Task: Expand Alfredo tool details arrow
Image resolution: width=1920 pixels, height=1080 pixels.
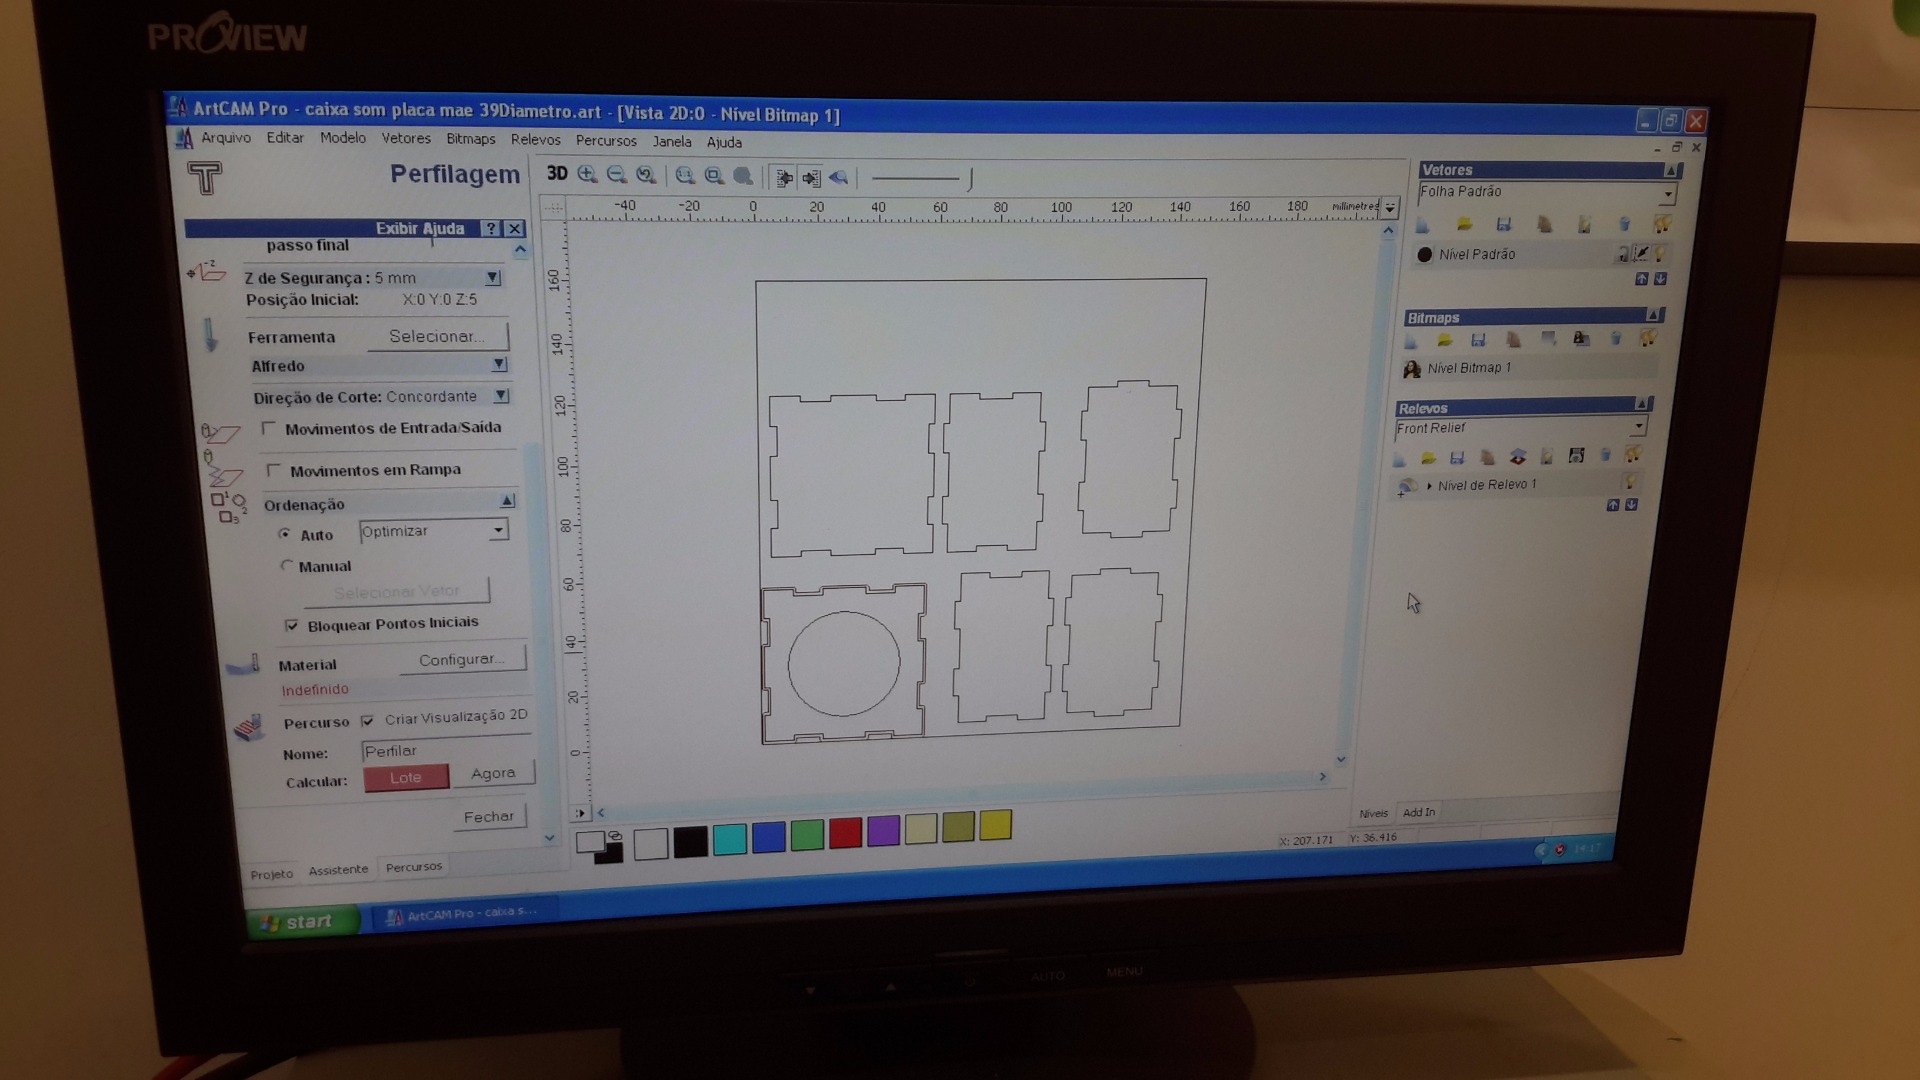Action: [x=499, y=365]
